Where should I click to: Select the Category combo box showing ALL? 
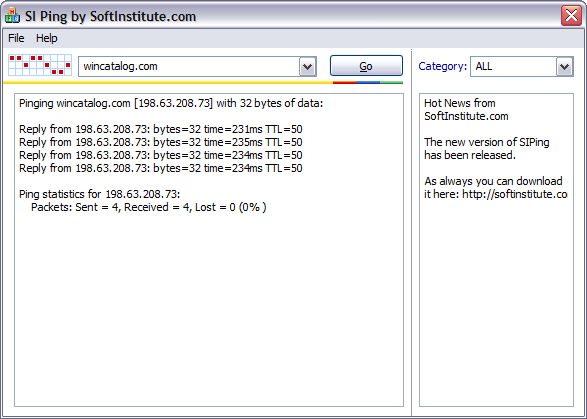click(x=522, y=67)
